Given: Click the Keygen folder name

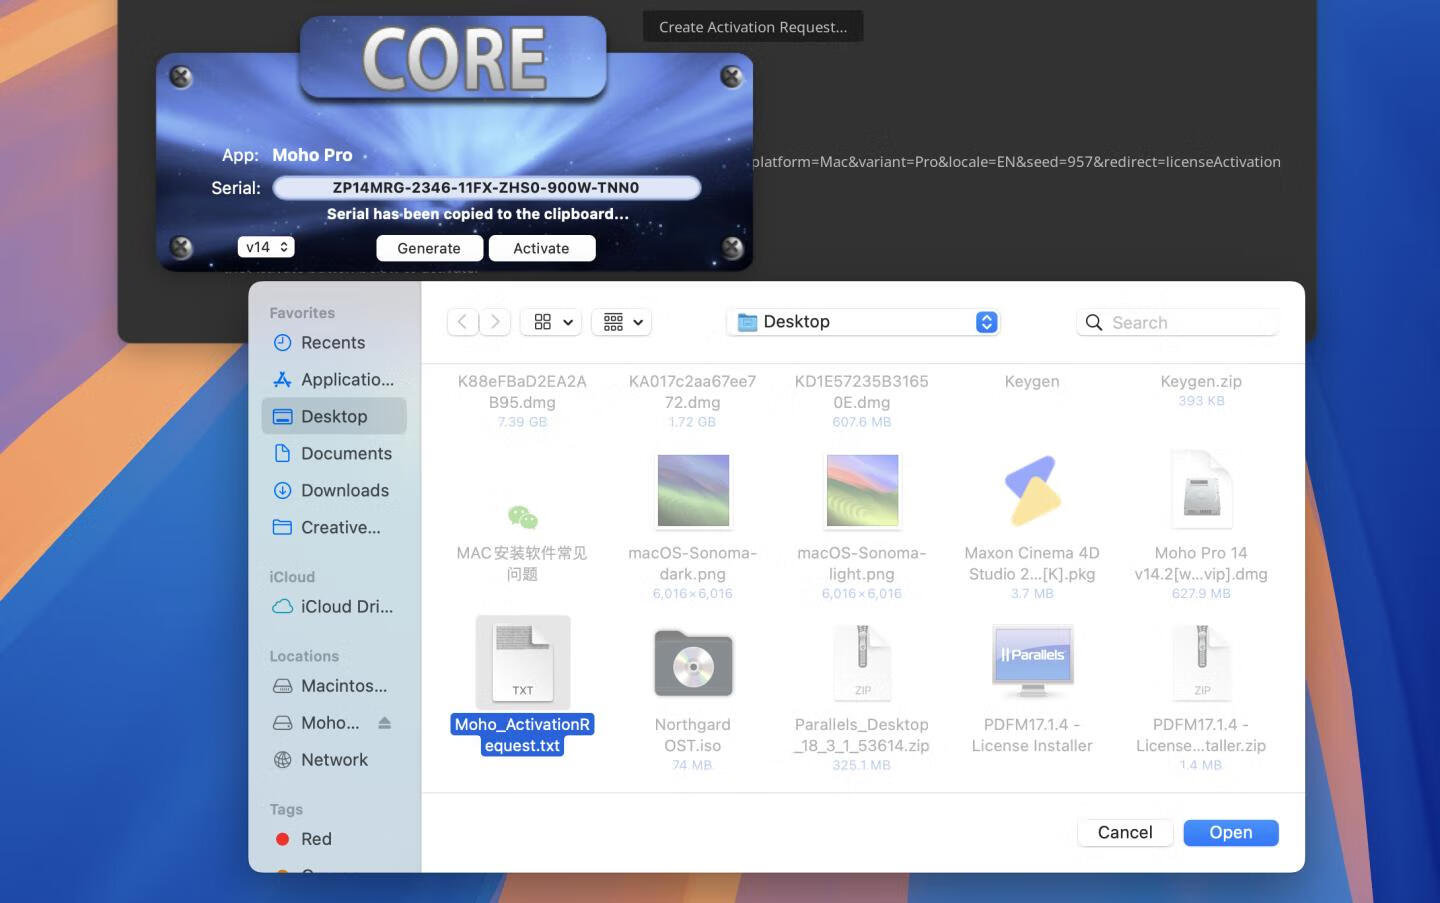Looking at the screenshot, I should click(1032, 381).
